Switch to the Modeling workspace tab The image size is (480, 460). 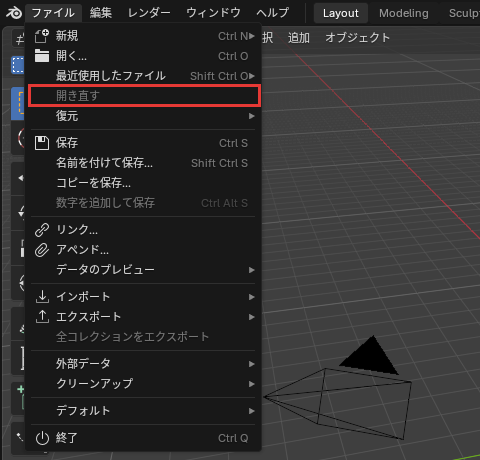(x=404, y=13)
